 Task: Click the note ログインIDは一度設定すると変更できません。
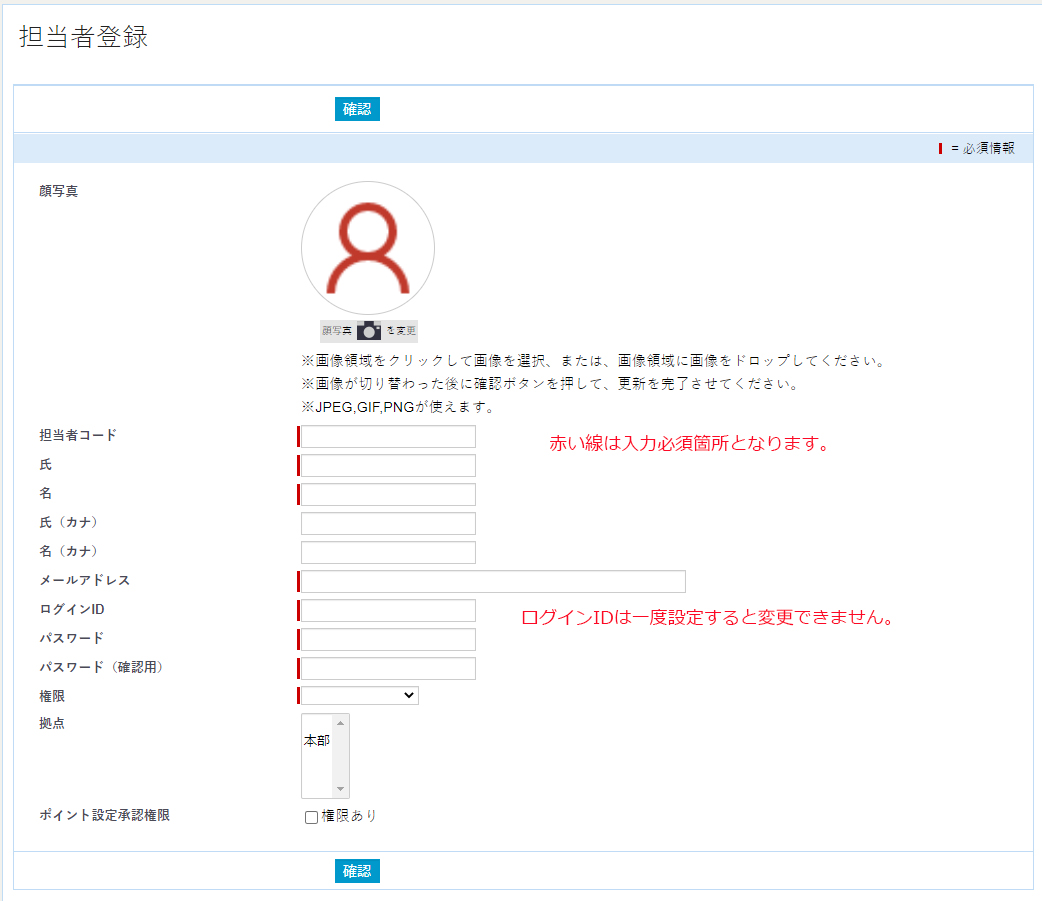click(707, 617)
